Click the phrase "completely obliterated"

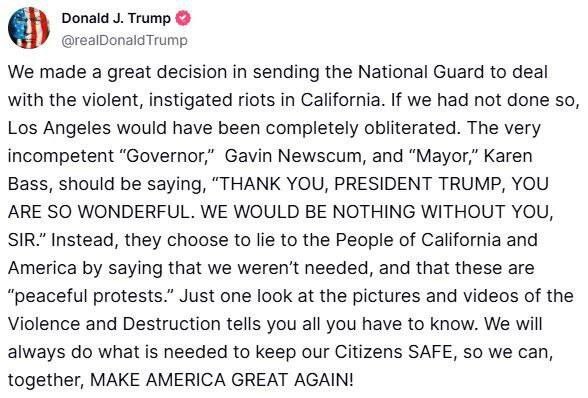362,128
